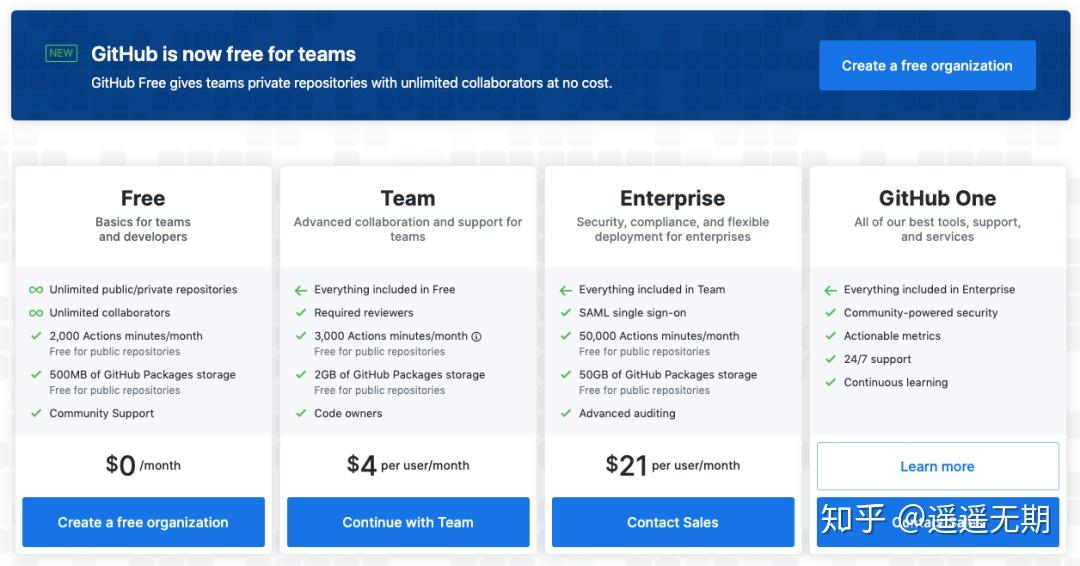Click infinity icon next to Unlimited public/private repositories
1080x566 pixels.
coord(36,290)
